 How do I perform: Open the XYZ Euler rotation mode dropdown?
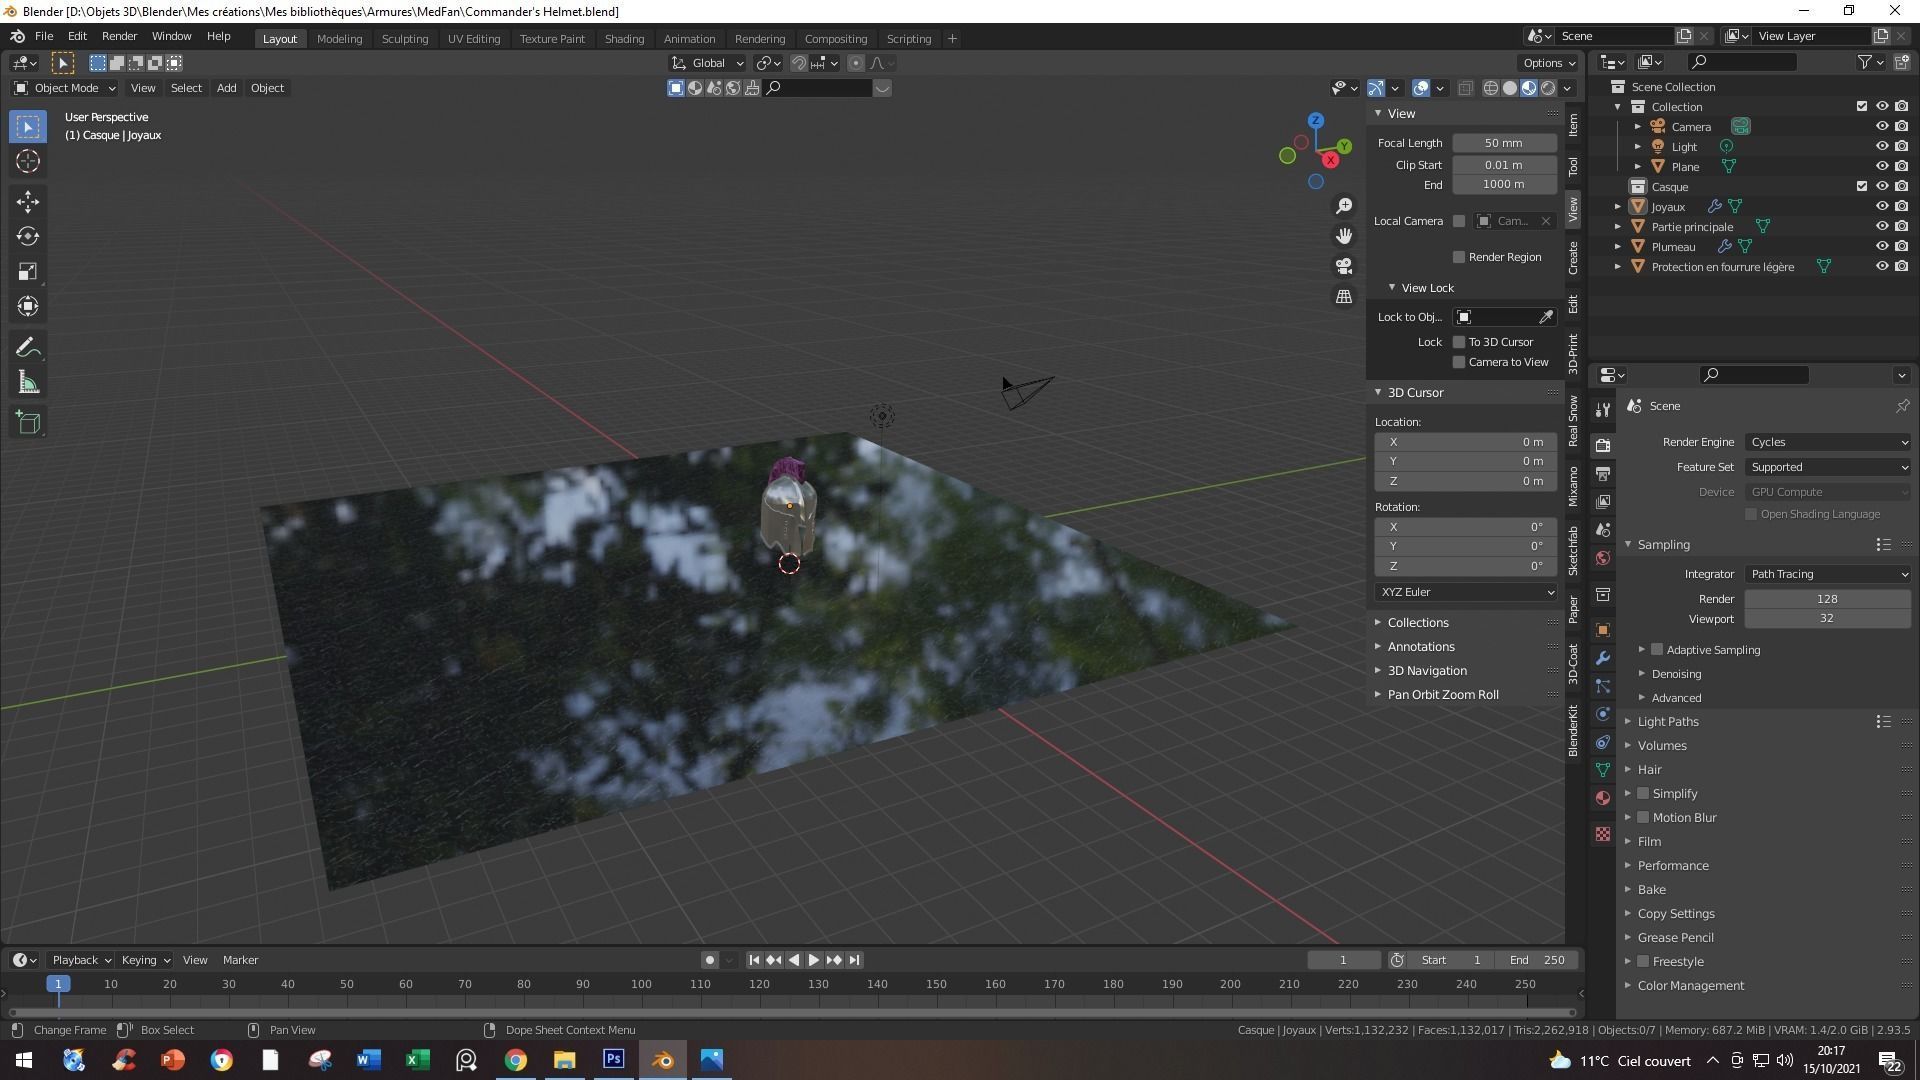click(1465, 592)
